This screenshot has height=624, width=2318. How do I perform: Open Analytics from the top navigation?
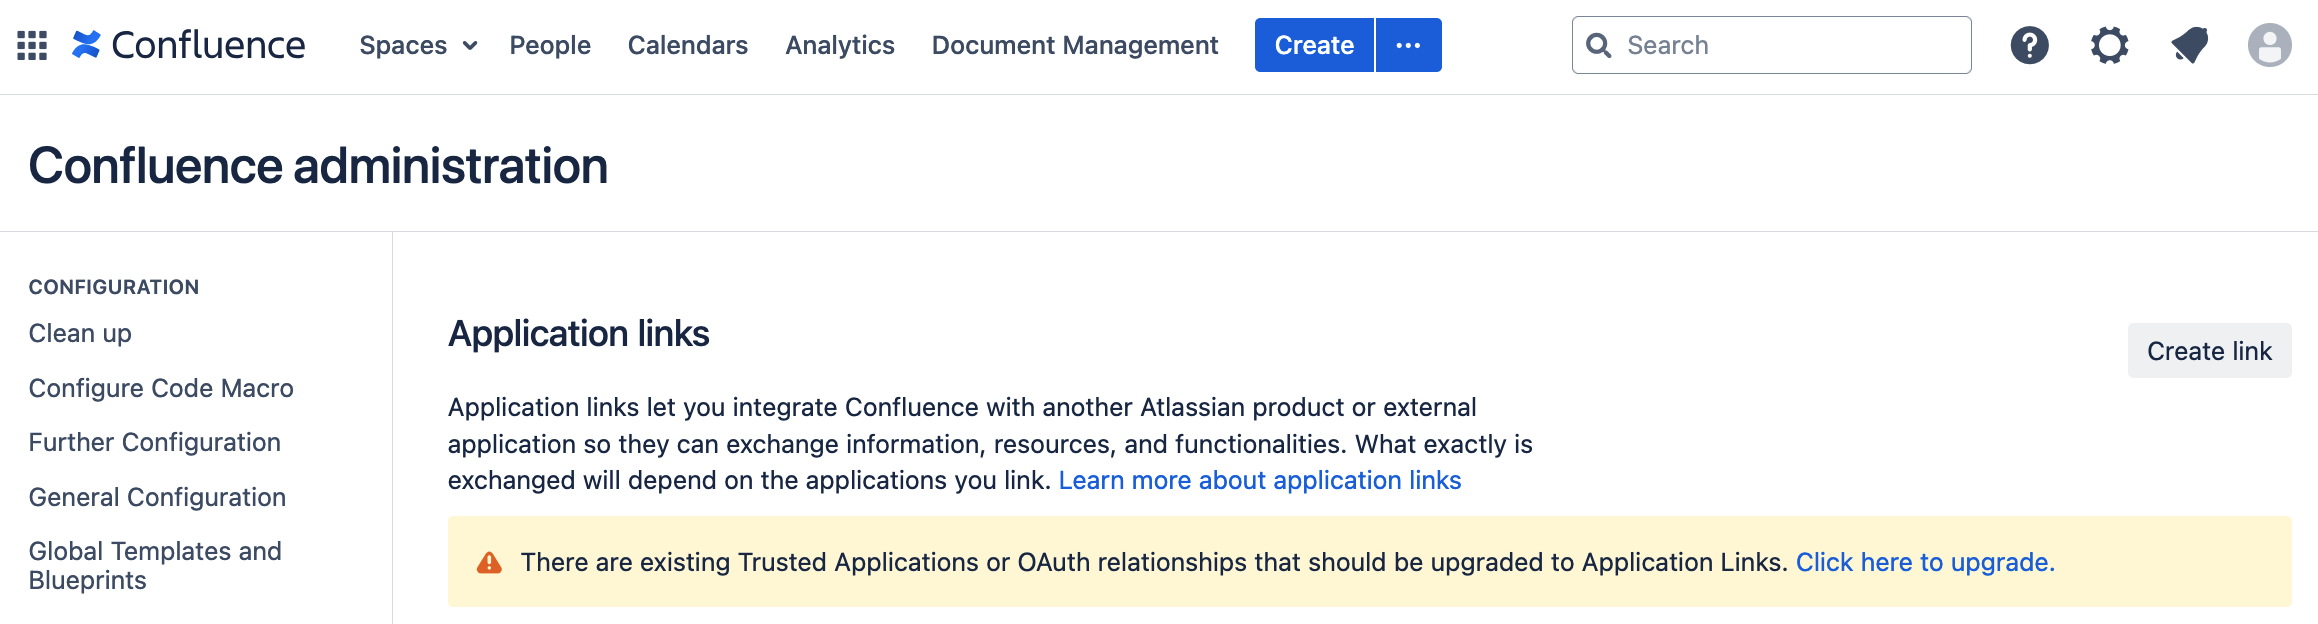tap(840, 45)
